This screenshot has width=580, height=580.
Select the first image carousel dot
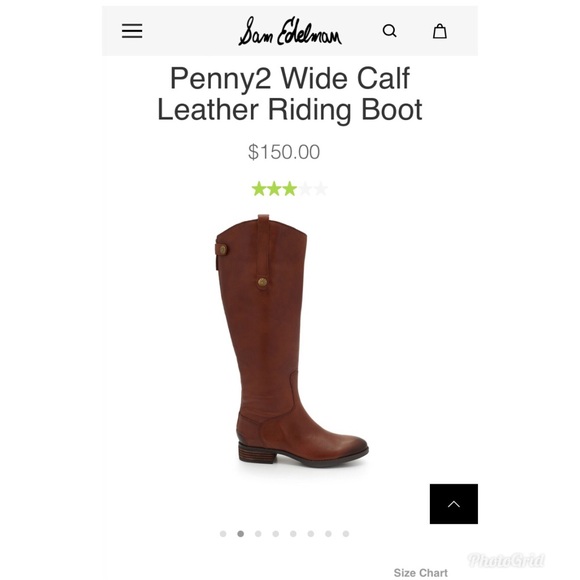pos(223,534)
